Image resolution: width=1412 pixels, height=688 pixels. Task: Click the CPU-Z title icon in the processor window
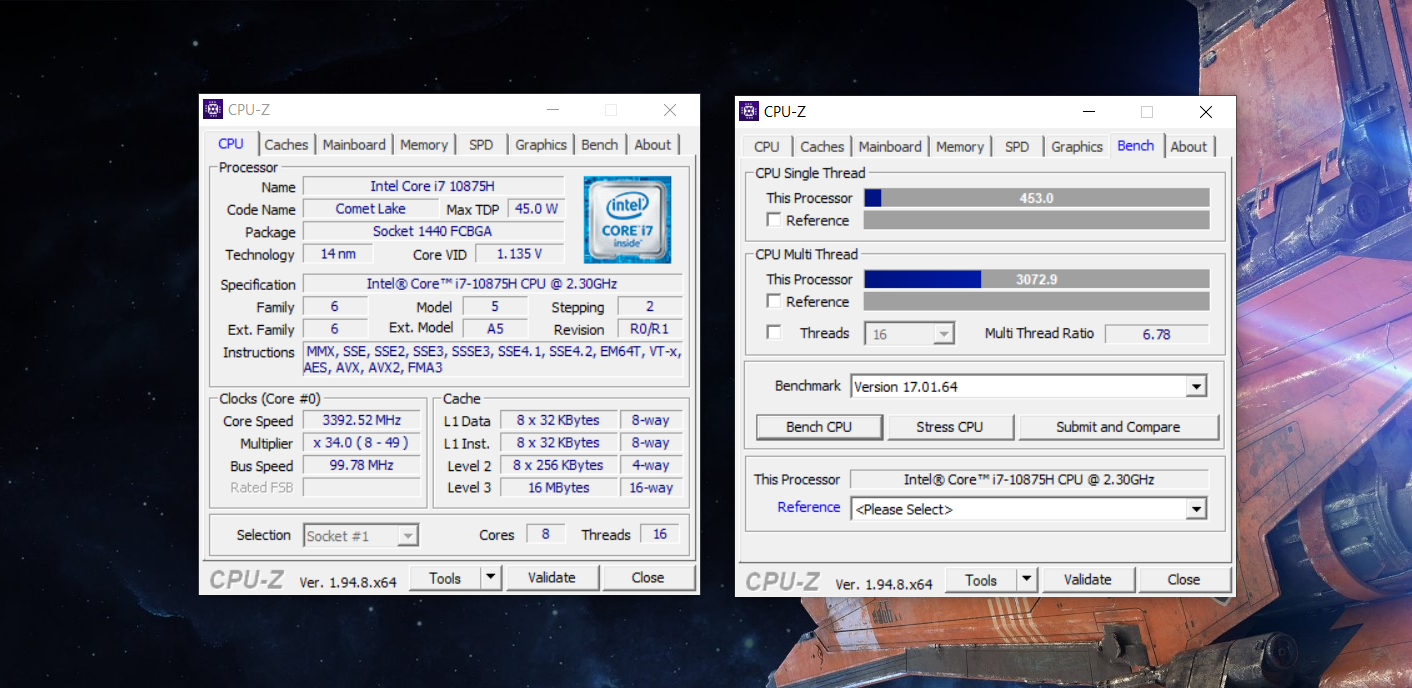(x=213, y=110)
